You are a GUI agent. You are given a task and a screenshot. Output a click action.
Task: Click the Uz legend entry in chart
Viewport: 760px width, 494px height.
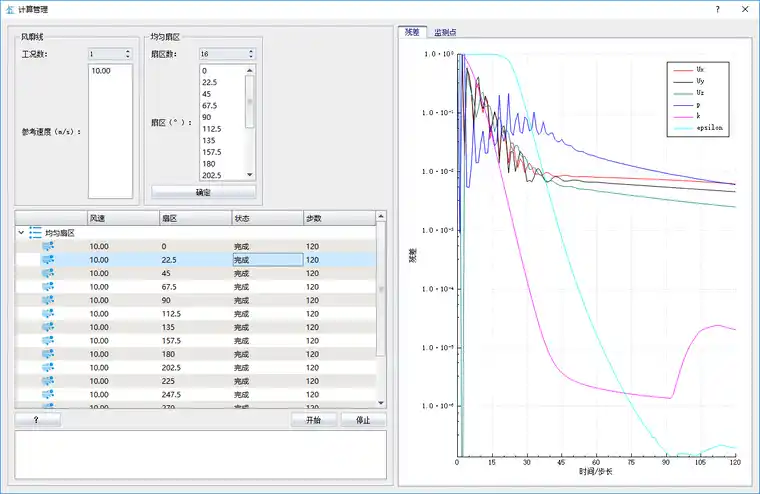(x=689, y=93)
